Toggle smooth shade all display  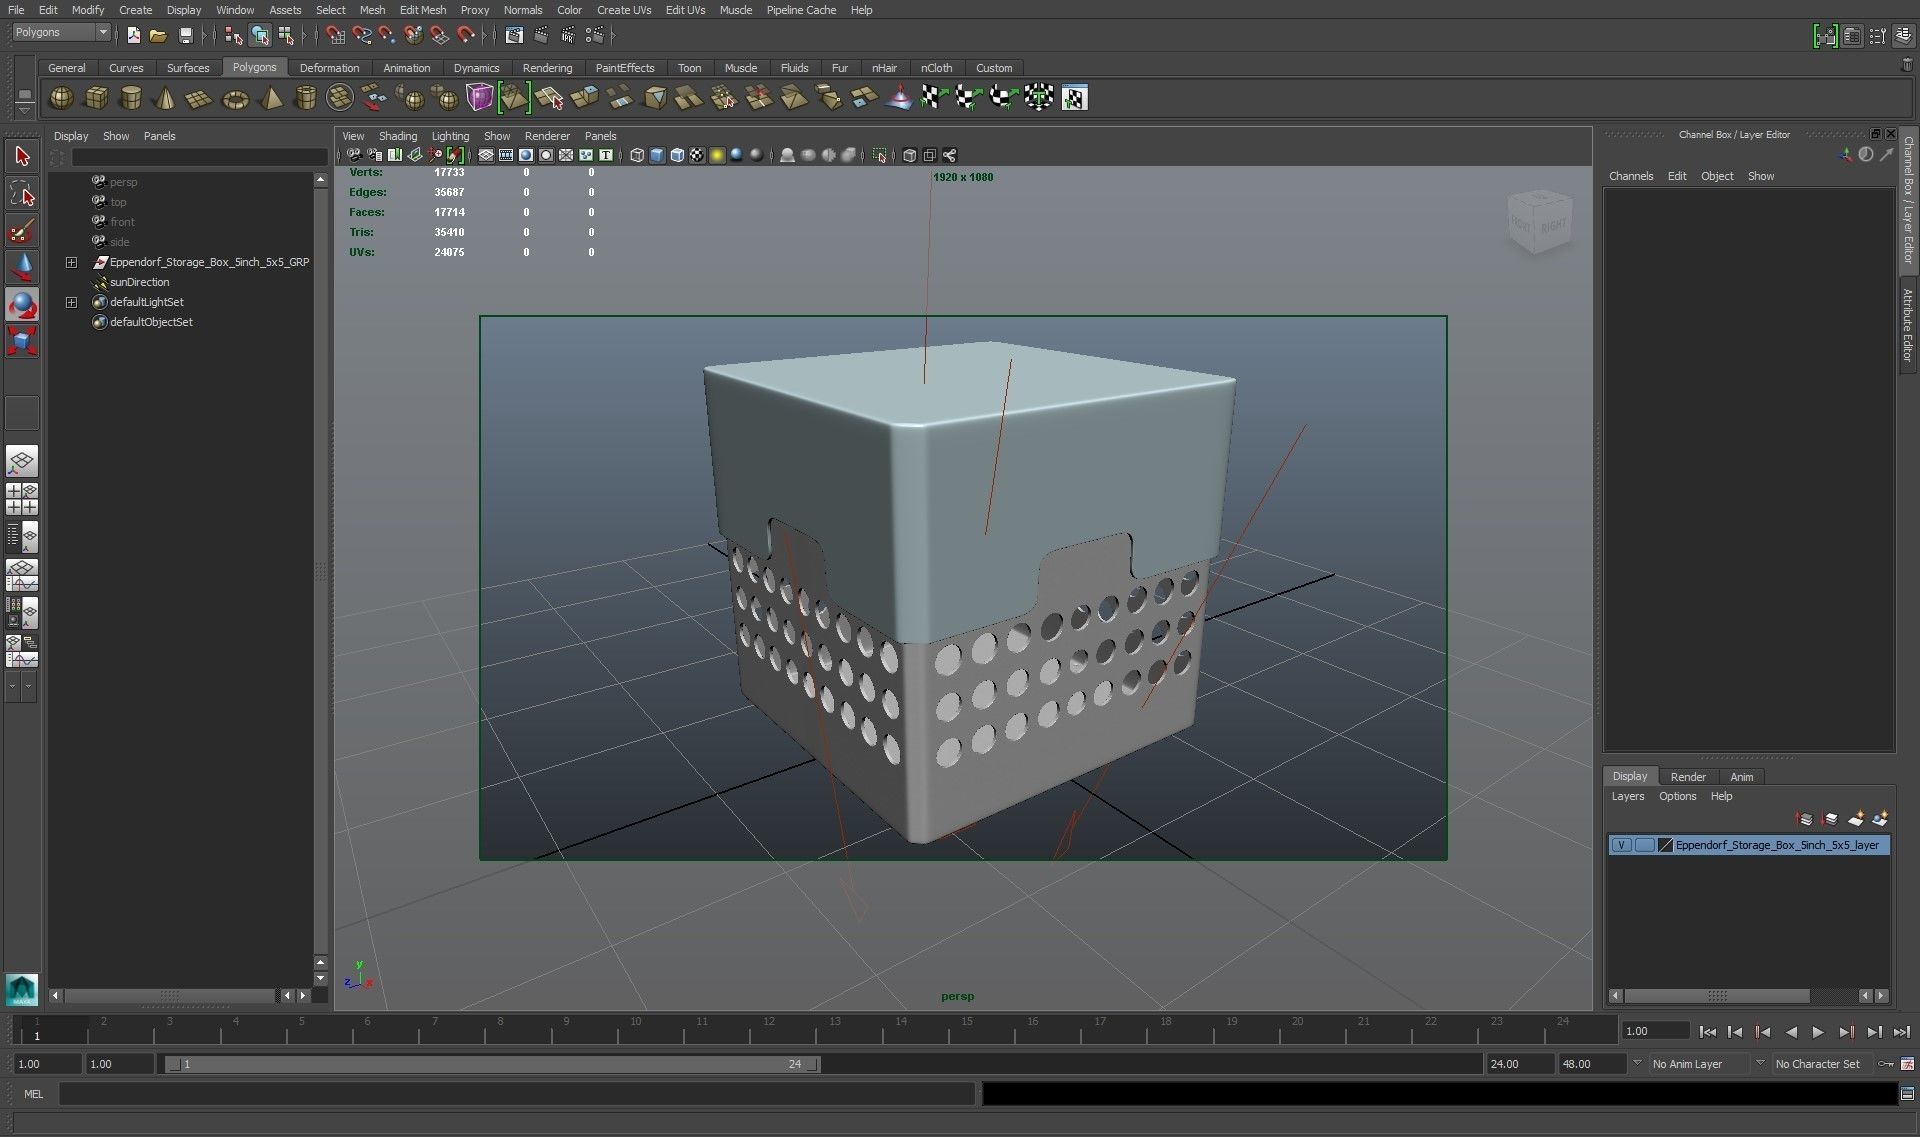tap(657, 155)
